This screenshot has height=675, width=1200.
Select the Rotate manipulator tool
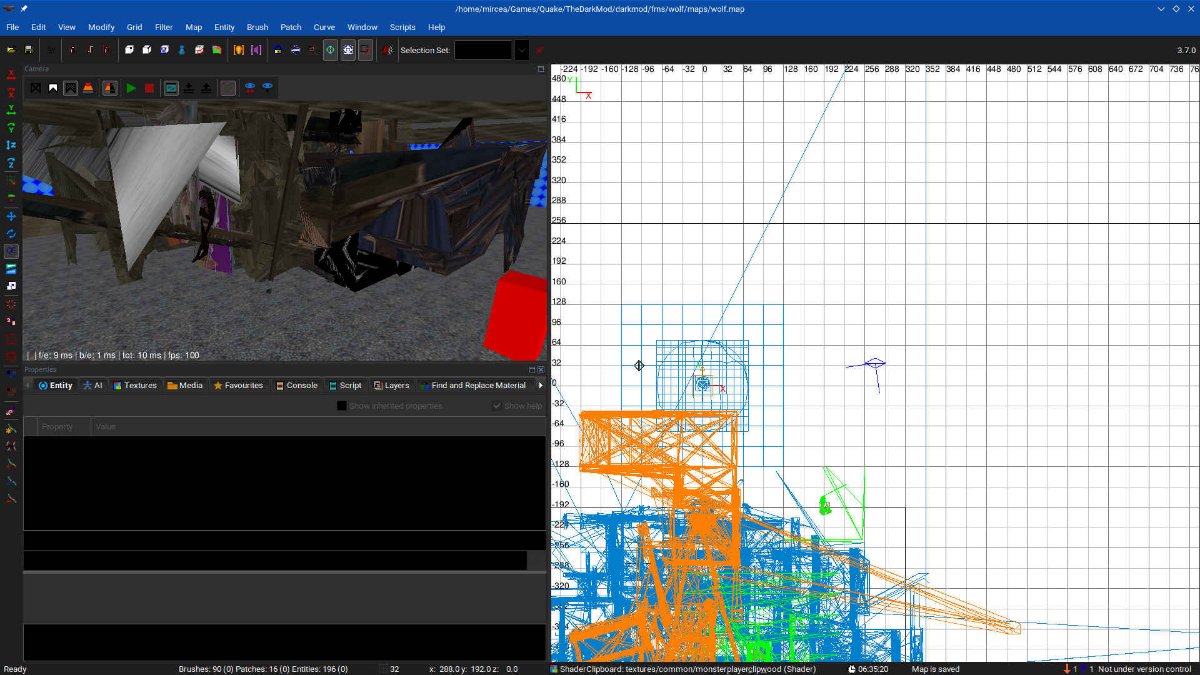11,234
